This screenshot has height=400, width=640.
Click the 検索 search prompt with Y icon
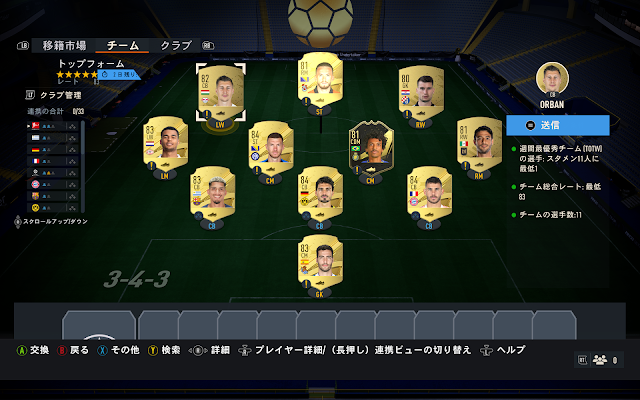tap(164, 350)
